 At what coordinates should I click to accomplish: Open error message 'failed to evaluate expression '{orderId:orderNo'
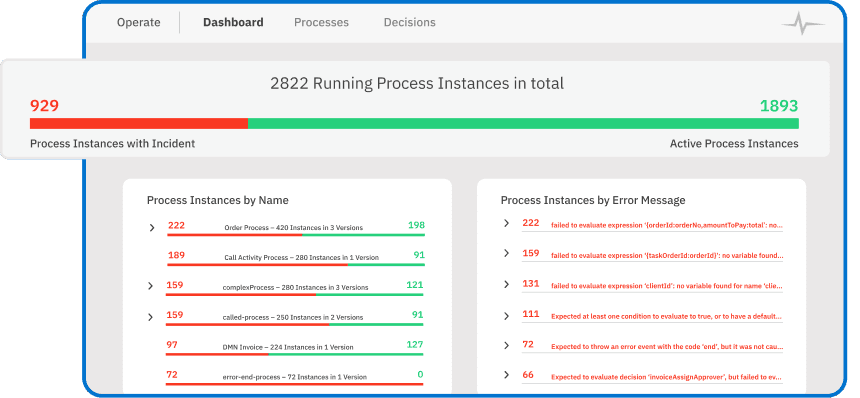point(667,225)
